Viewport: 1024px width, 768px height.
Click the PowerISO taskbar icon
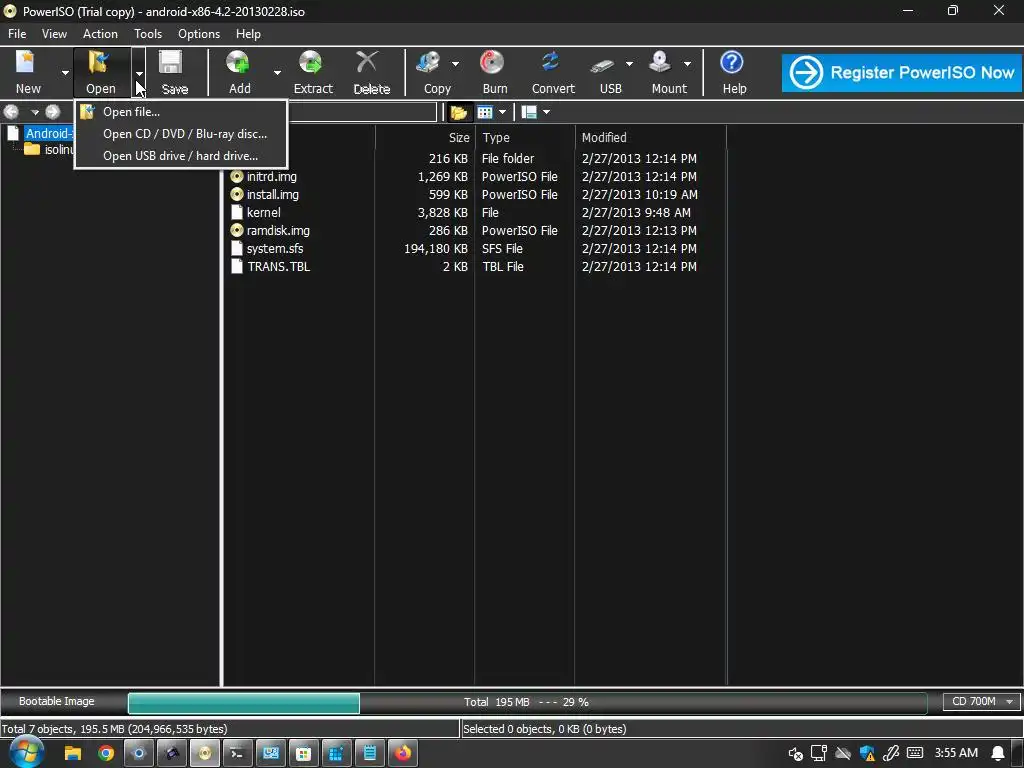point(204,754)
